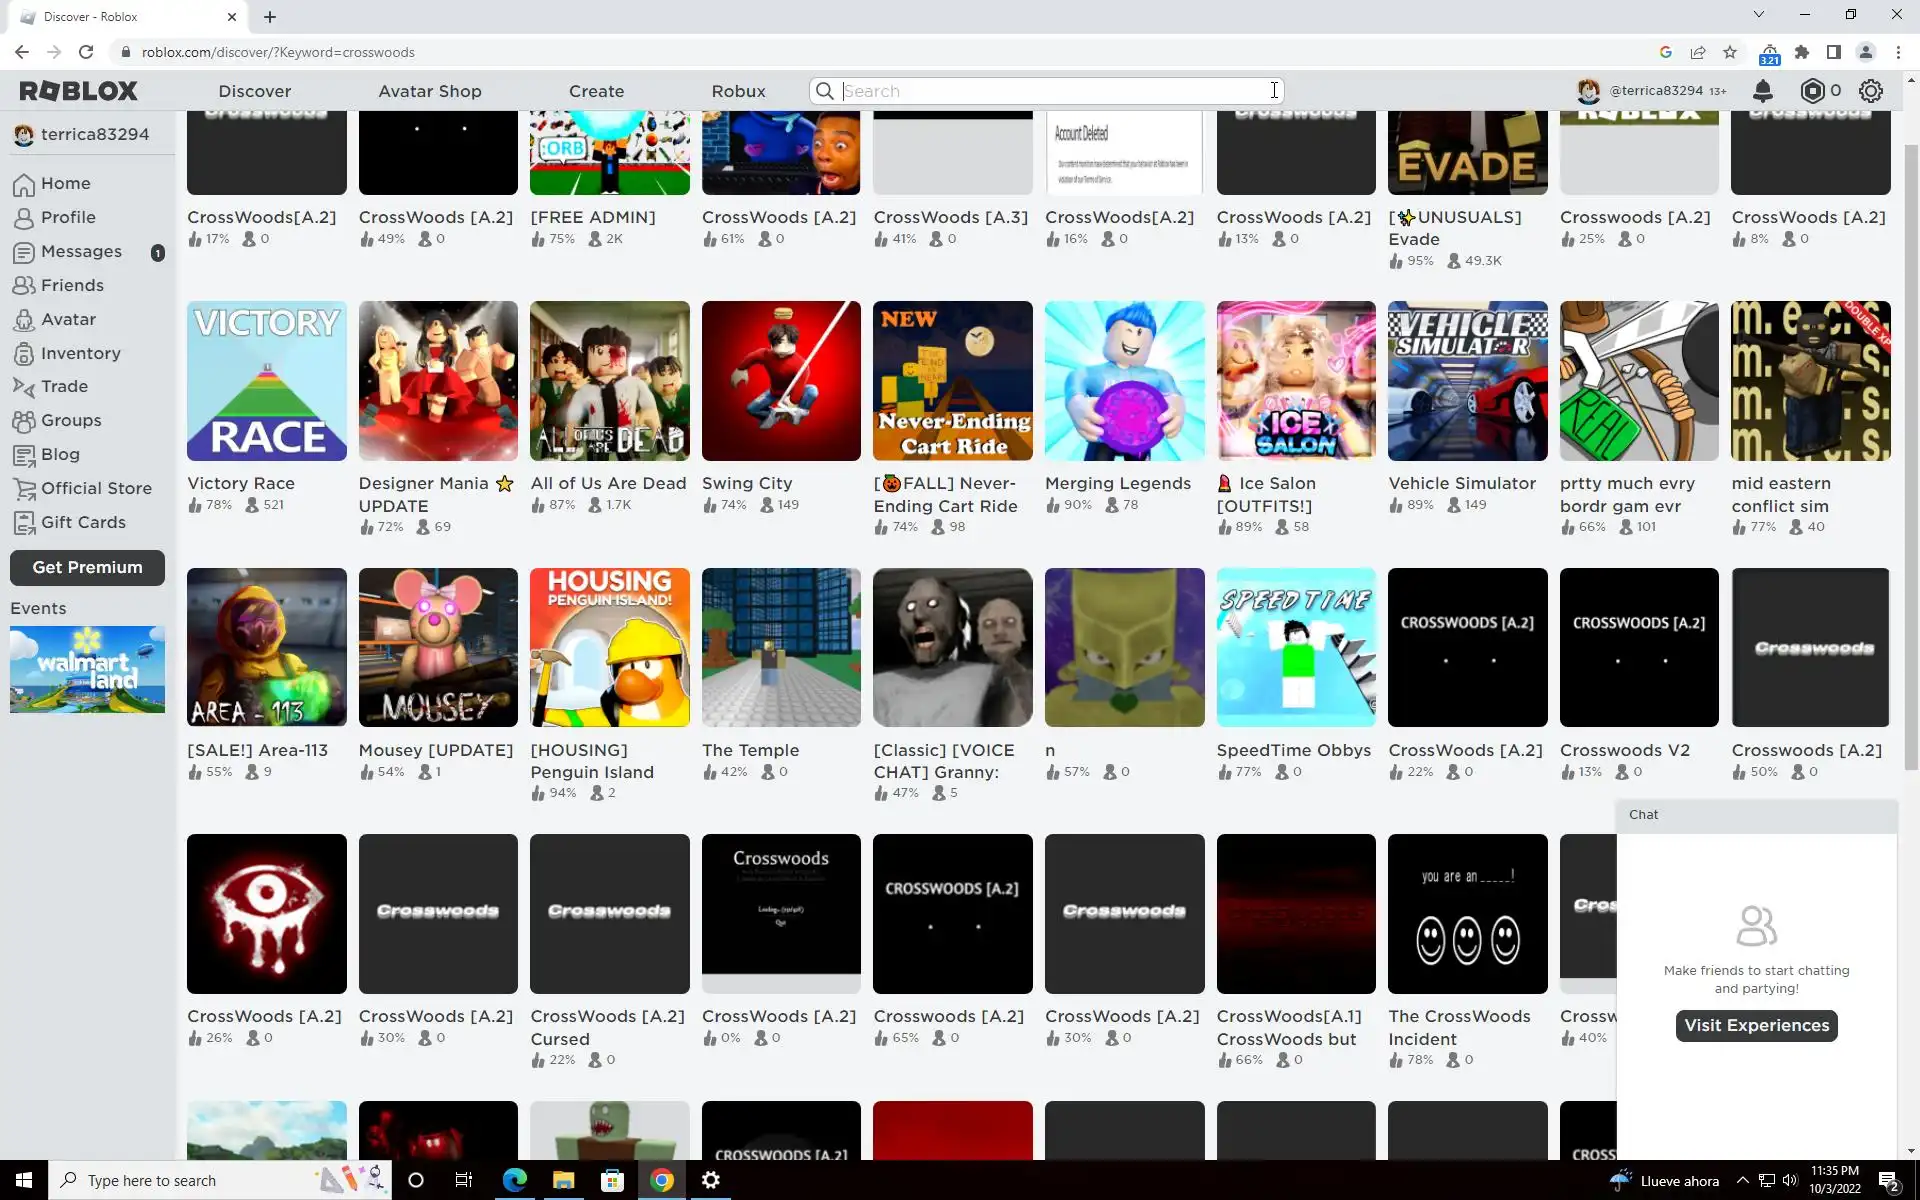
Task: Open Chrome three-dot menu
Action: click(1898, 52)
